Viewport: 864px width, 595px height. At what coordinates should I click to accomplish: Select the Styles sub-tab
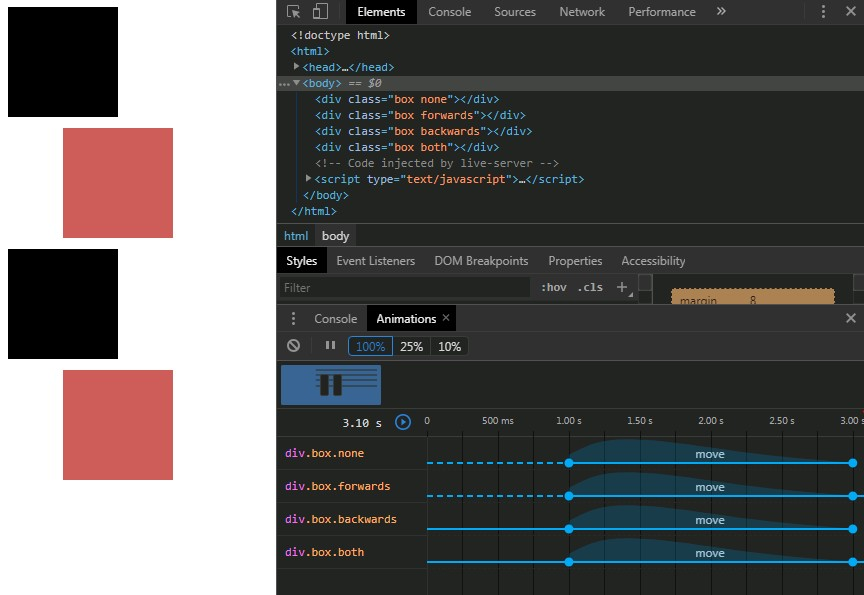click(301, 261)
